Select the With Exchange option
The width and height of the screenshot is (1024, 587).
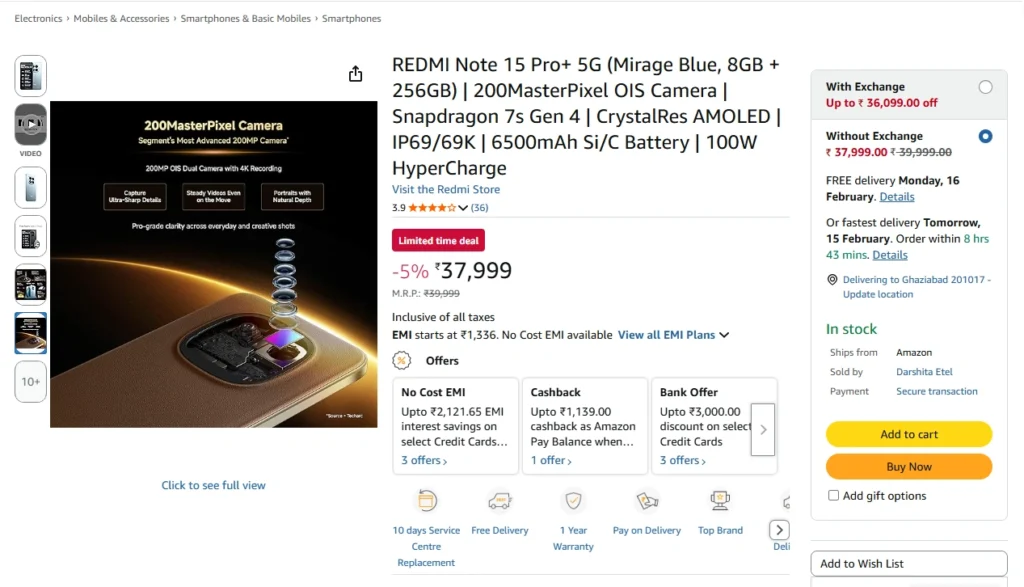985,86
